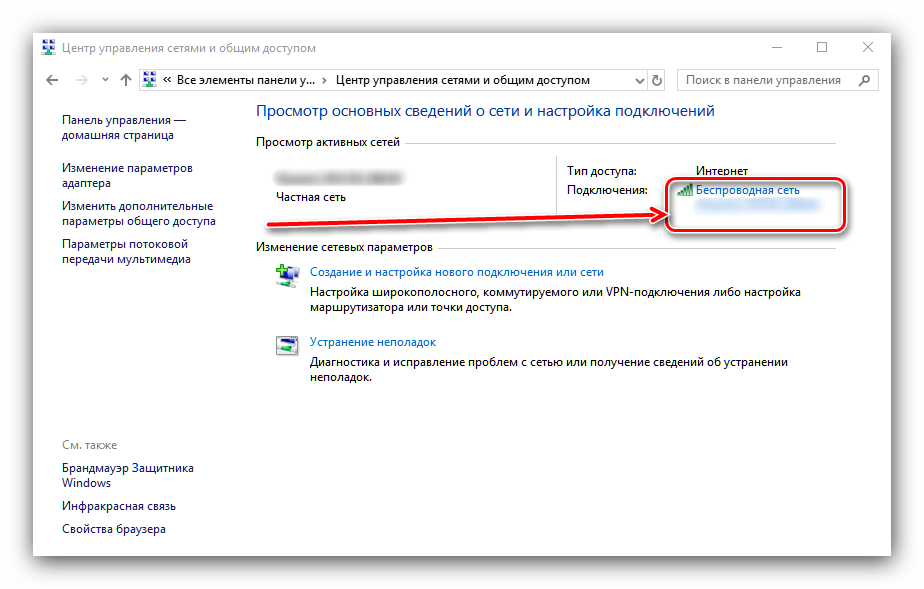
Task: Click the search magnifier icon
Action: [864, 80]
